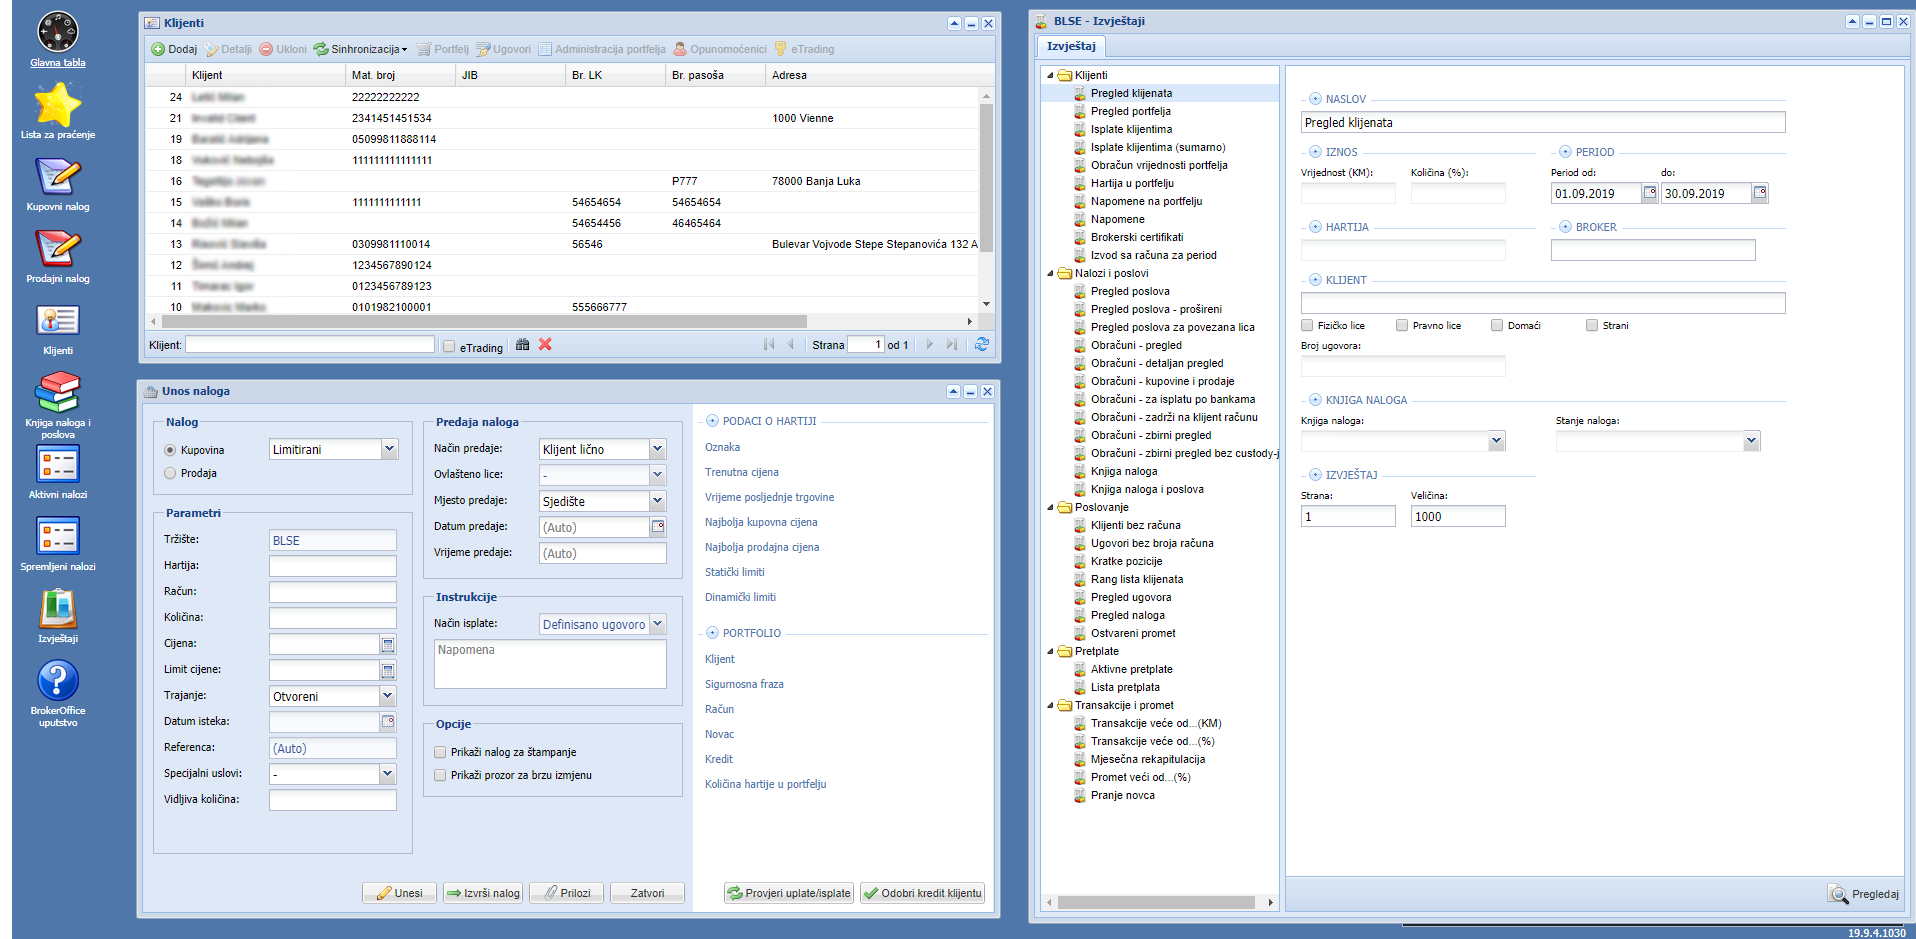The image size is (1916, 939).
Task: Open Trajanje dropdown
Action: tap(388, 696)
